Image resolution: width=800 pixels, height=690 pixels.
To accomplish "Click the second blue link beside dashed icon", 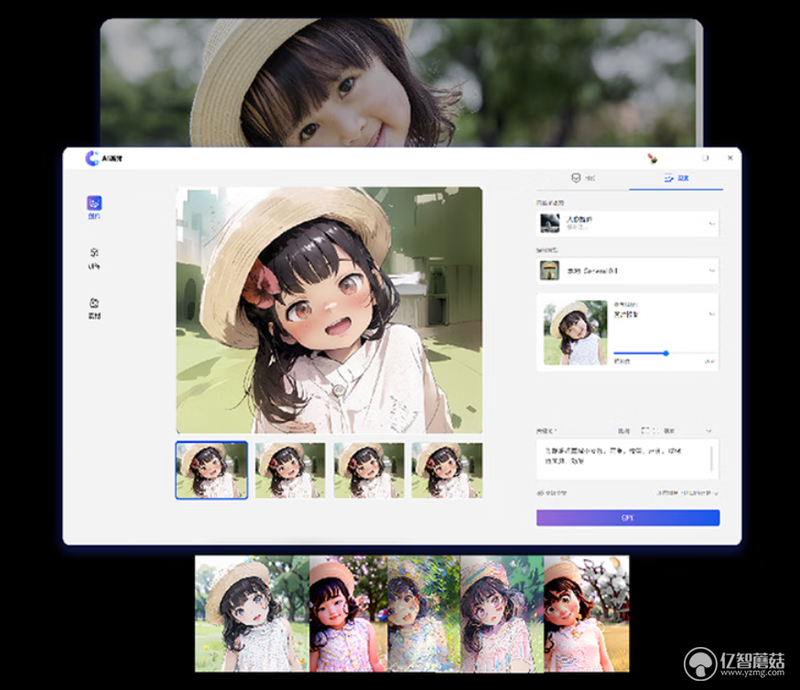I will point(669,431).
